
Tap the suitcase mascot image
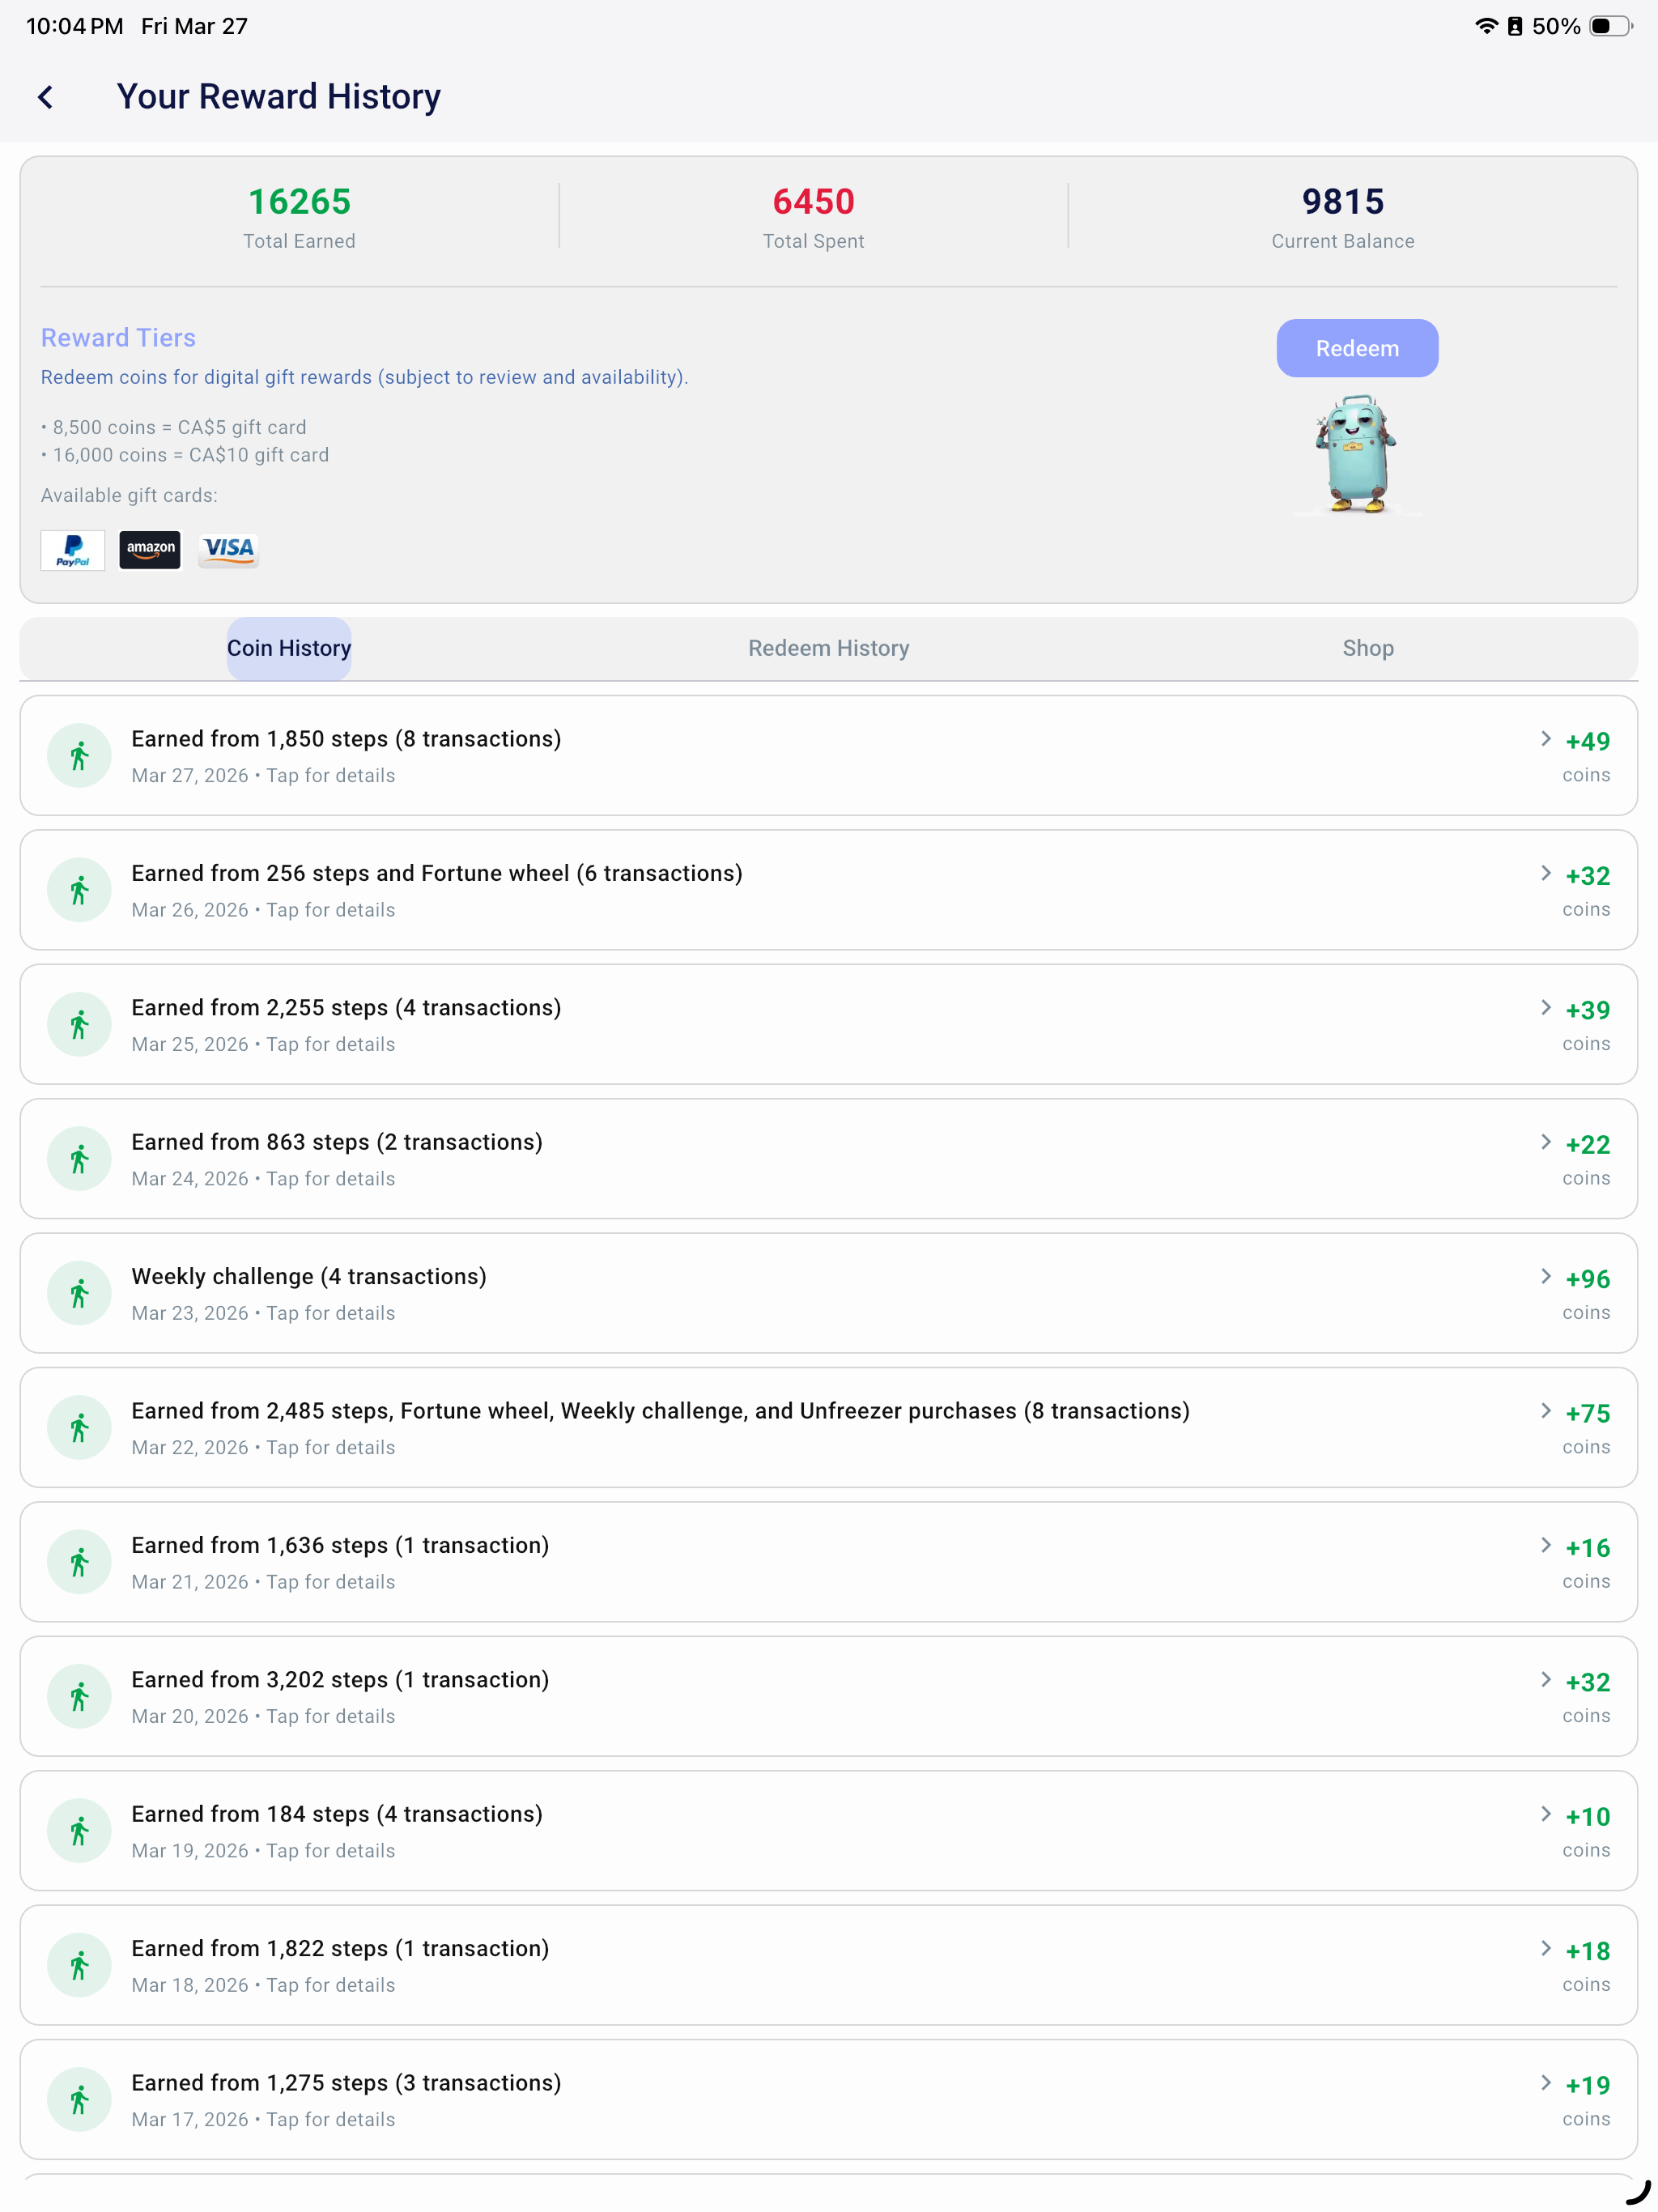tap(1356, 455)
